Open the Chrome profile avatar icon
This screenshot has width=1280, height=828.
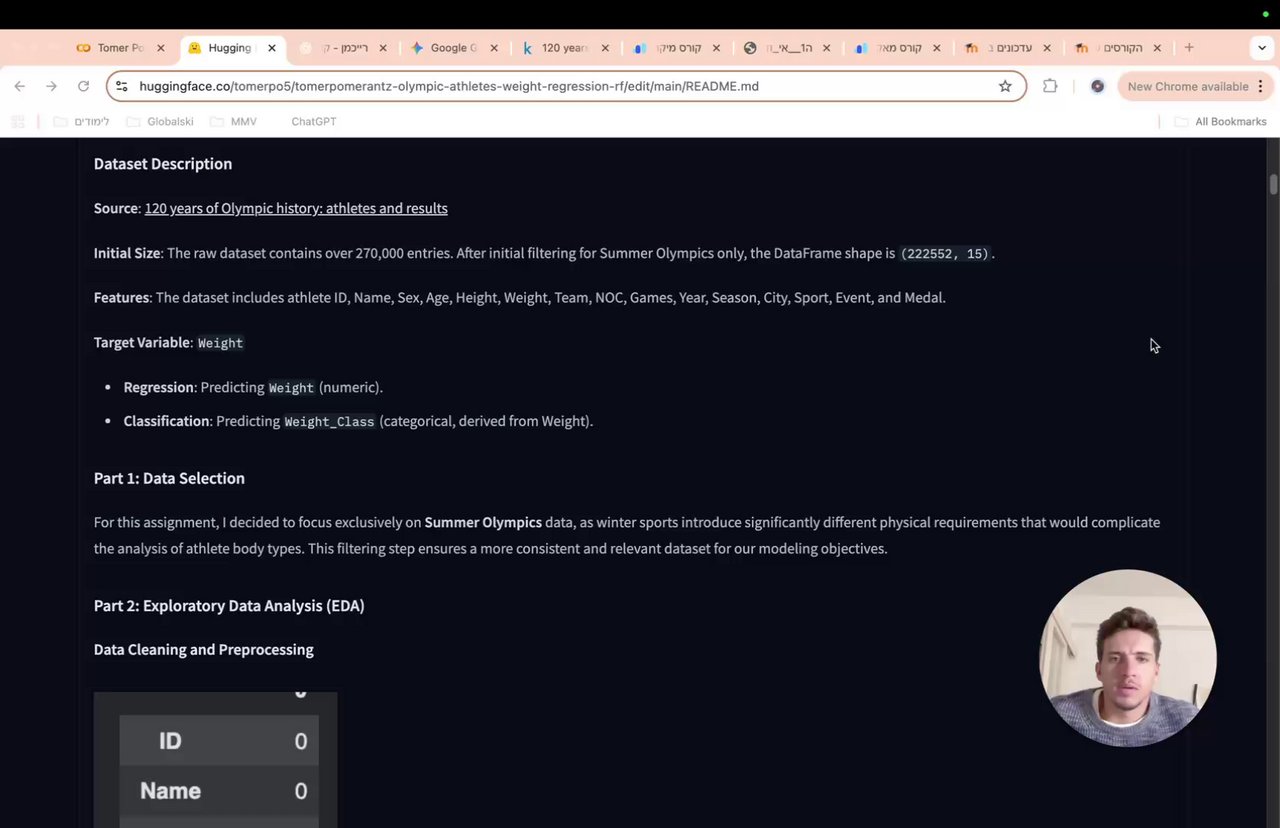click(1097, 86)
